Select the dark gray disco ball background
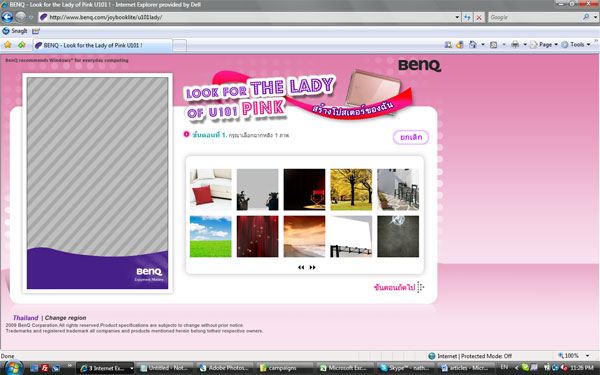 [x=398, y=236]
